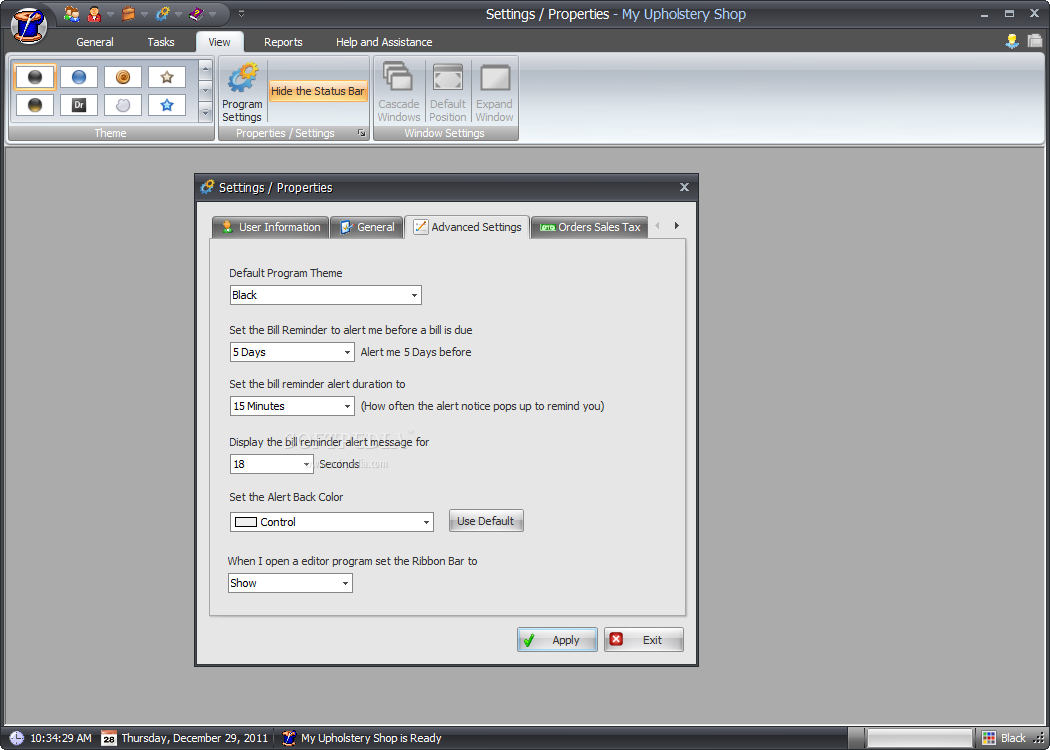The width and height of the screenshot is (1050, 750).
Task: Click the purple help book icon
Action: click(196, 13)
